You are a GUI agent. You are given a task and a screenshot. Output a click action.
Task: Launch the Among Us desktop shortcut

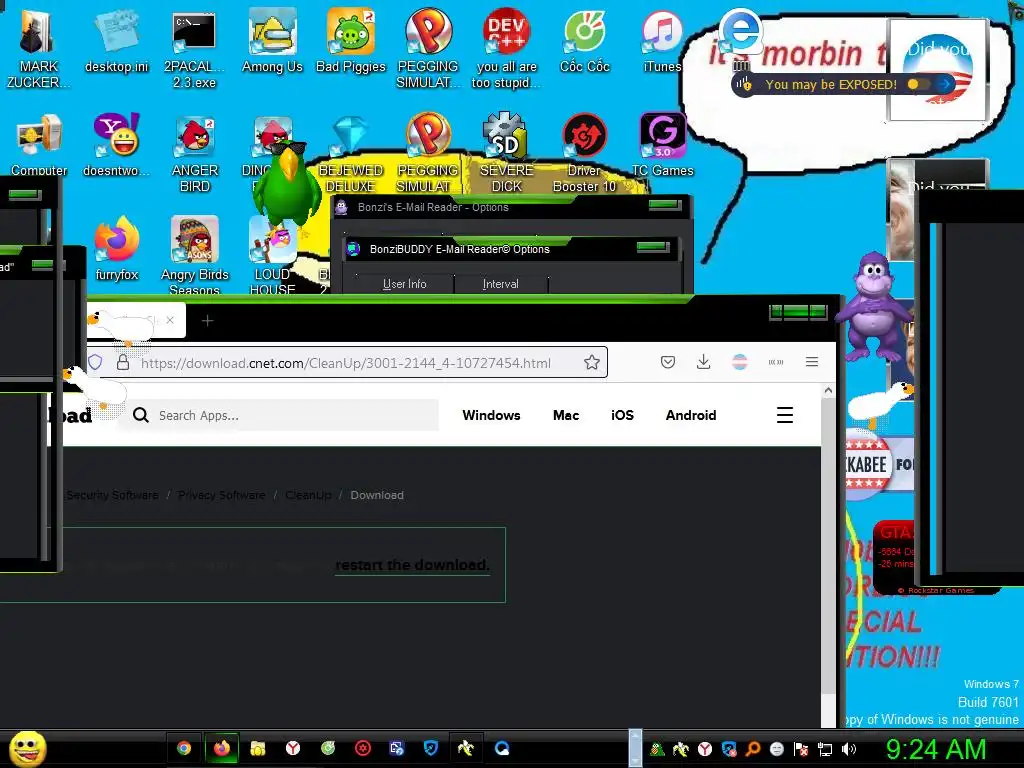click(x=272, y=40)
